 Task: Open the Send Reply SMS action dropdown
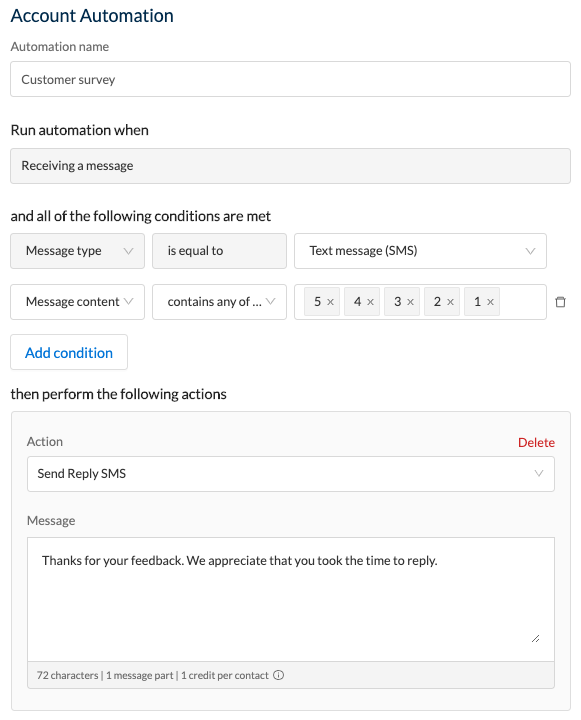coord(291,474)
